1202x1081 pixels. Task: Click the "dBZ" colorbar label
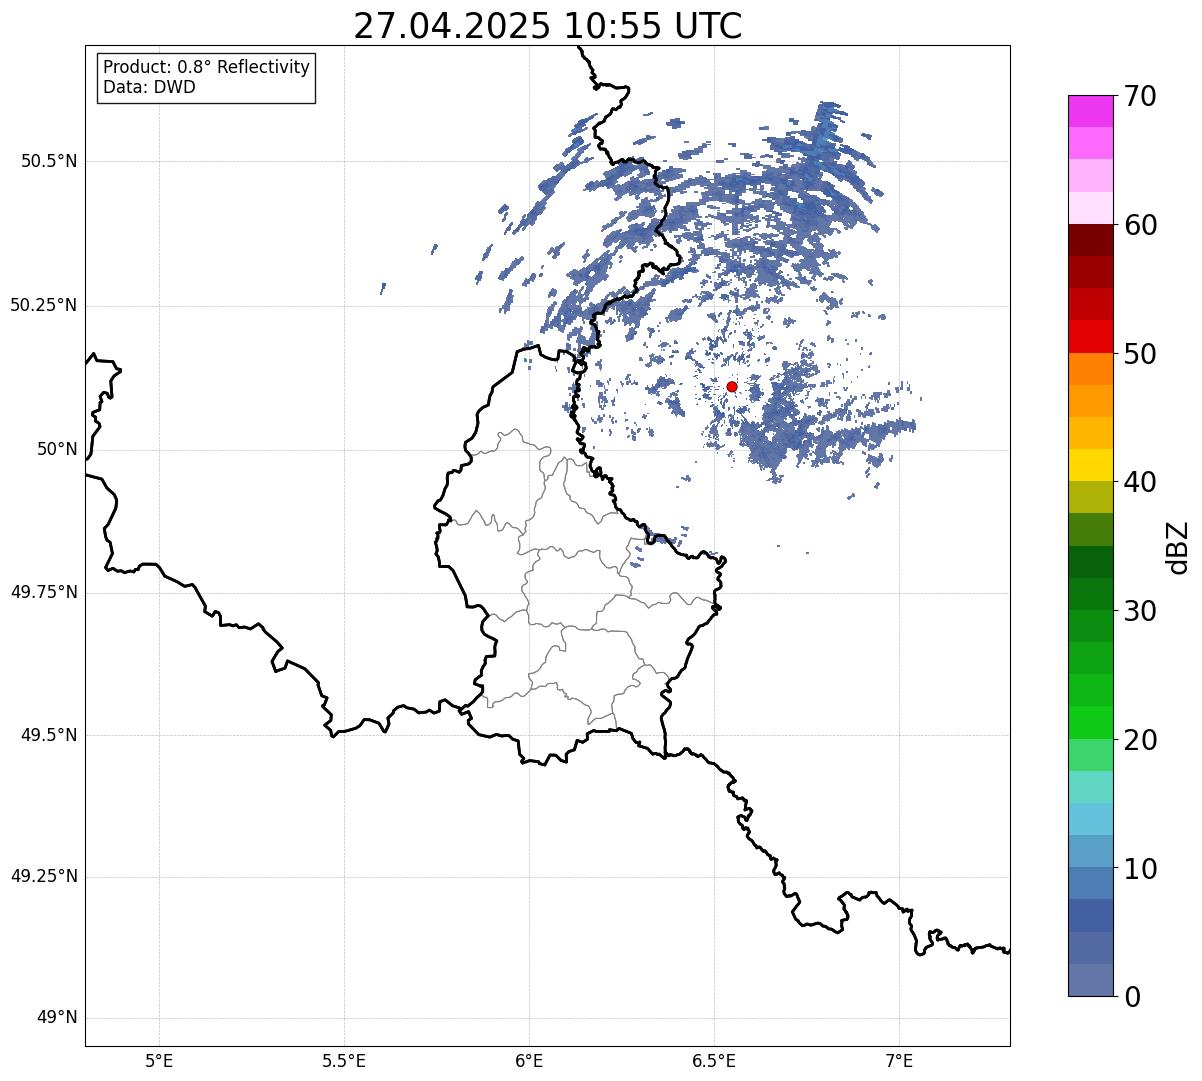coord(1178,547)
